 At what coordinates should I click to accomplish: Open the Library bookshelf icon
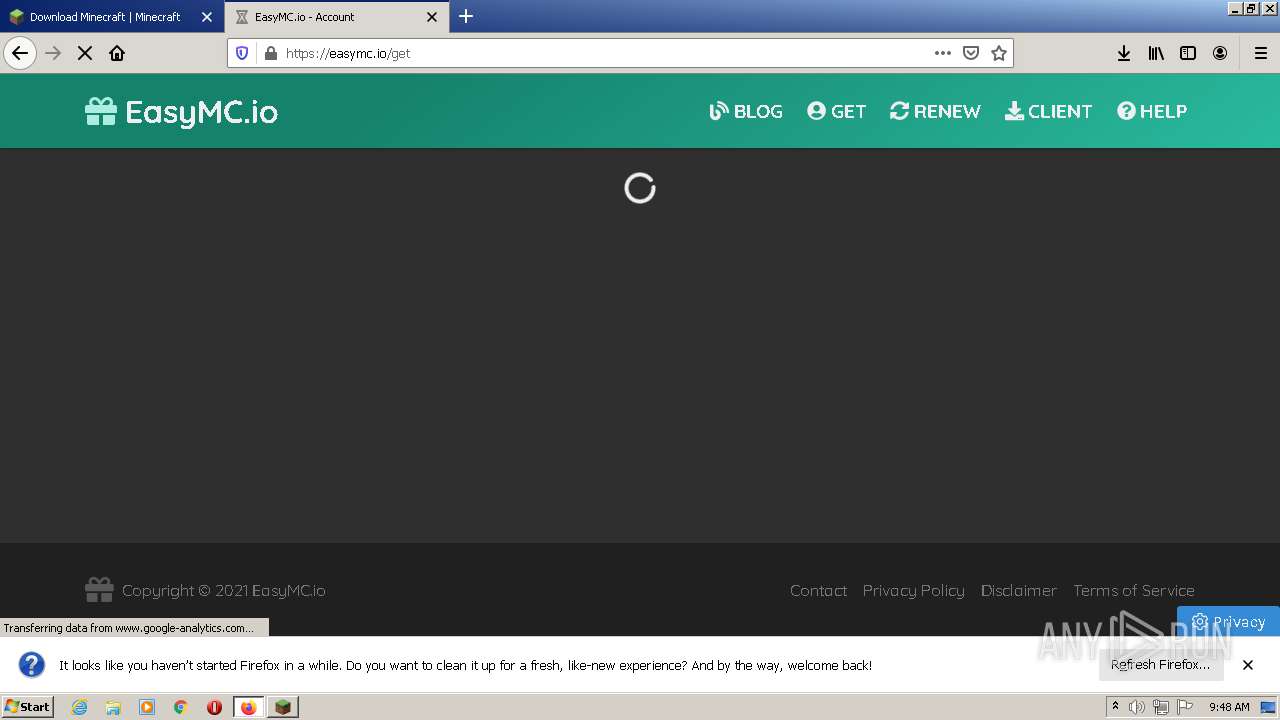coord(1156,53)
